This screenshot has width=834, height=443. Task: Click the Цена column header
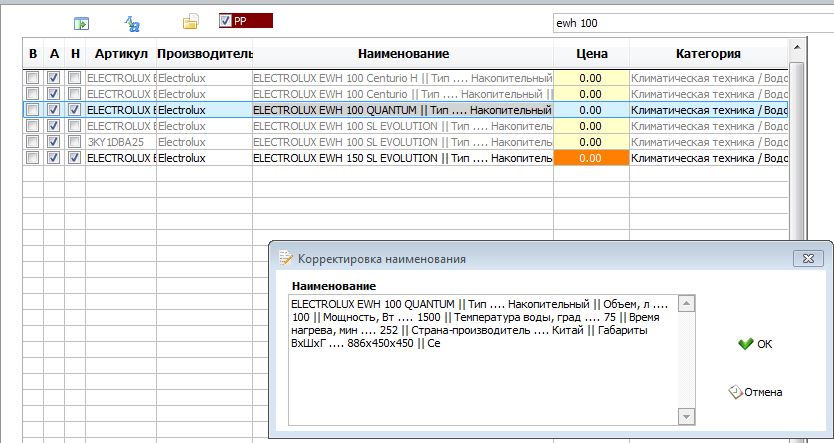(x=591, y=54)
